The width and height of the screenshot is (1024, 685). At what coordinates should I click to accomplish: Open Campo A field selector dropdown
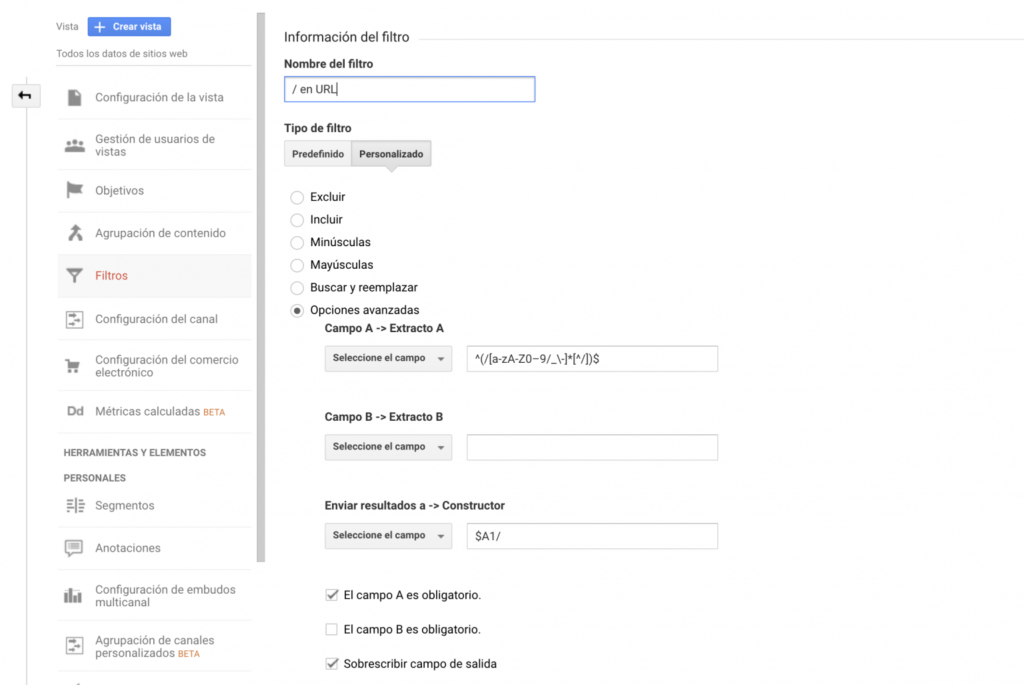tap(388, 359)
